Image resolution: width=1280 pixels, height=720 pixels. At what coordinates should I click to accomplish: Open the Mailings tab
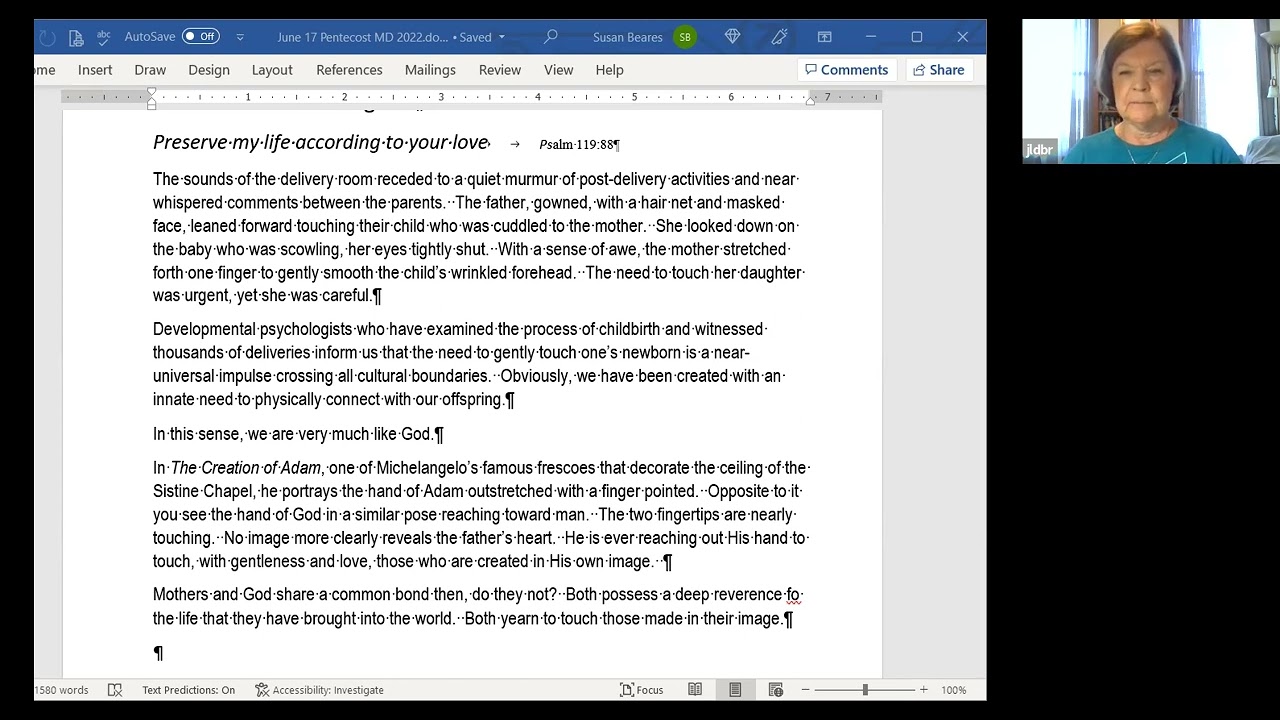pyautogui.click(x=430, y=70)
